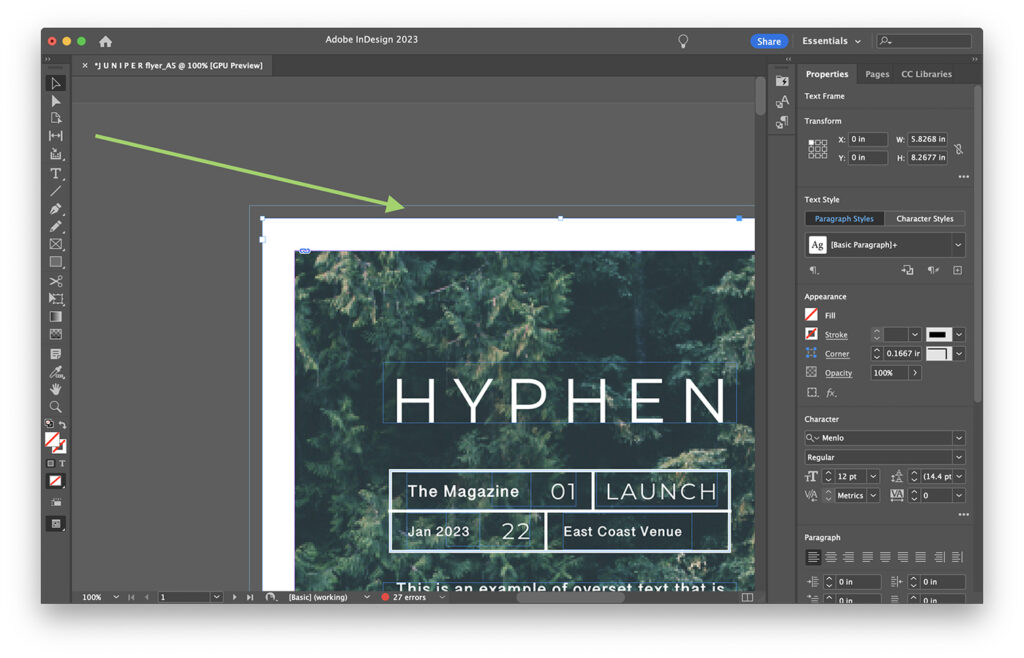Open the [Basic Paragraph]+ style dropdown
The width and height of the screenshot is (1024, 658).
pyautogui.click(x=957, y=244)
